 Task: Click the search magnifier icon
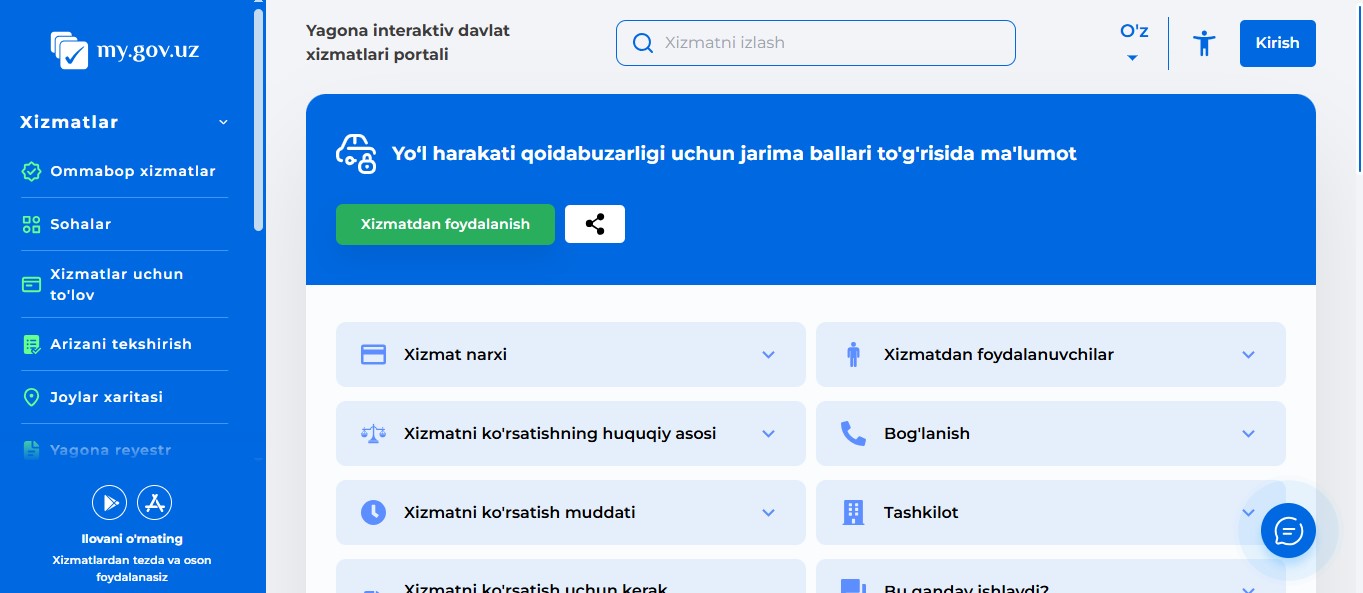[644, 43]
